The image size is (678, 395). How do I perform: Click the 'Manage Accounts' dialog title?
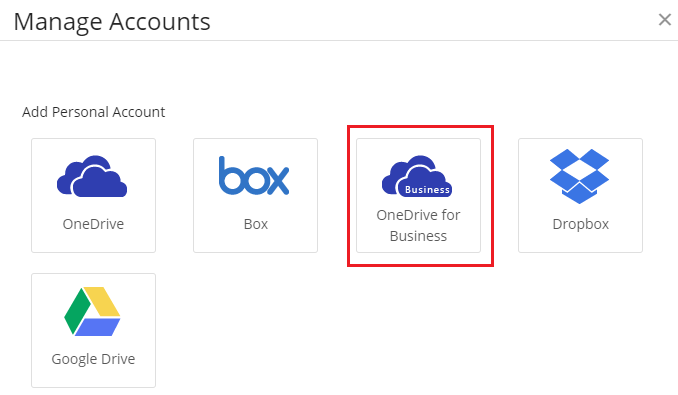coord(112,22)
